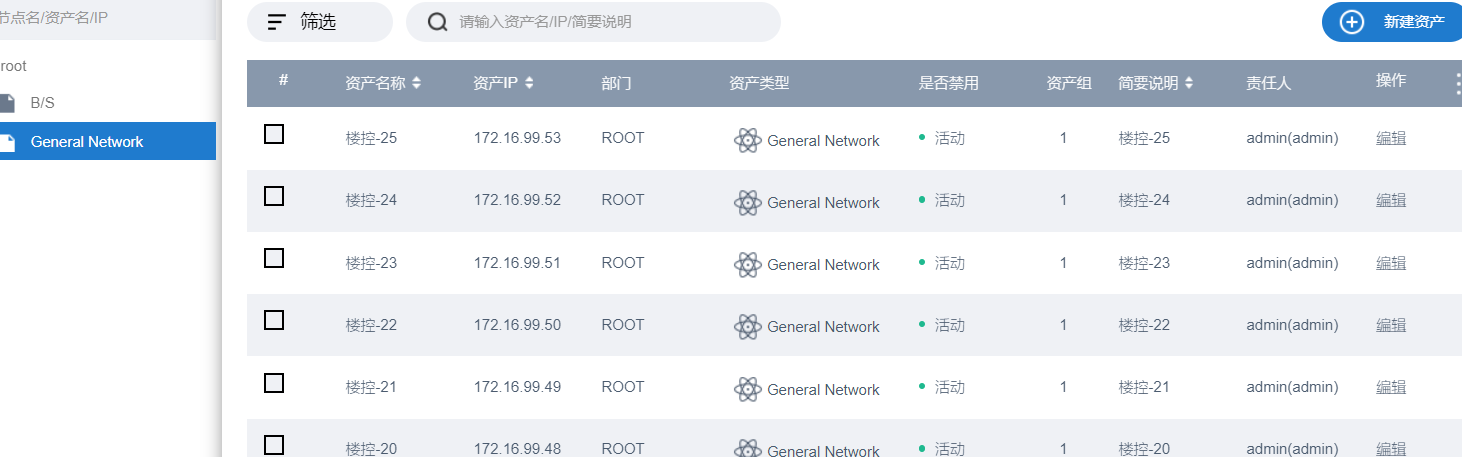Open 编辑 for asset 楼控-22
The width and height of the screenshot is (1462, 457).
point(1391,325)
